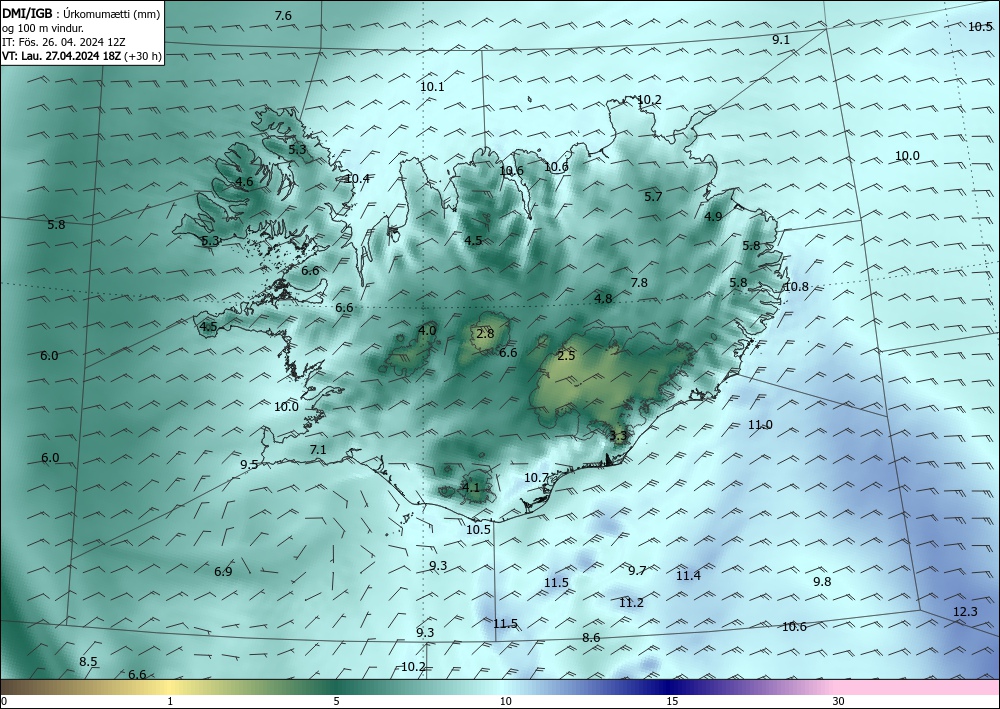Viewport: 1000px width, 709px height.
Task: Select the 2.5 value on the large glacier
Action: tap(566, 356)
